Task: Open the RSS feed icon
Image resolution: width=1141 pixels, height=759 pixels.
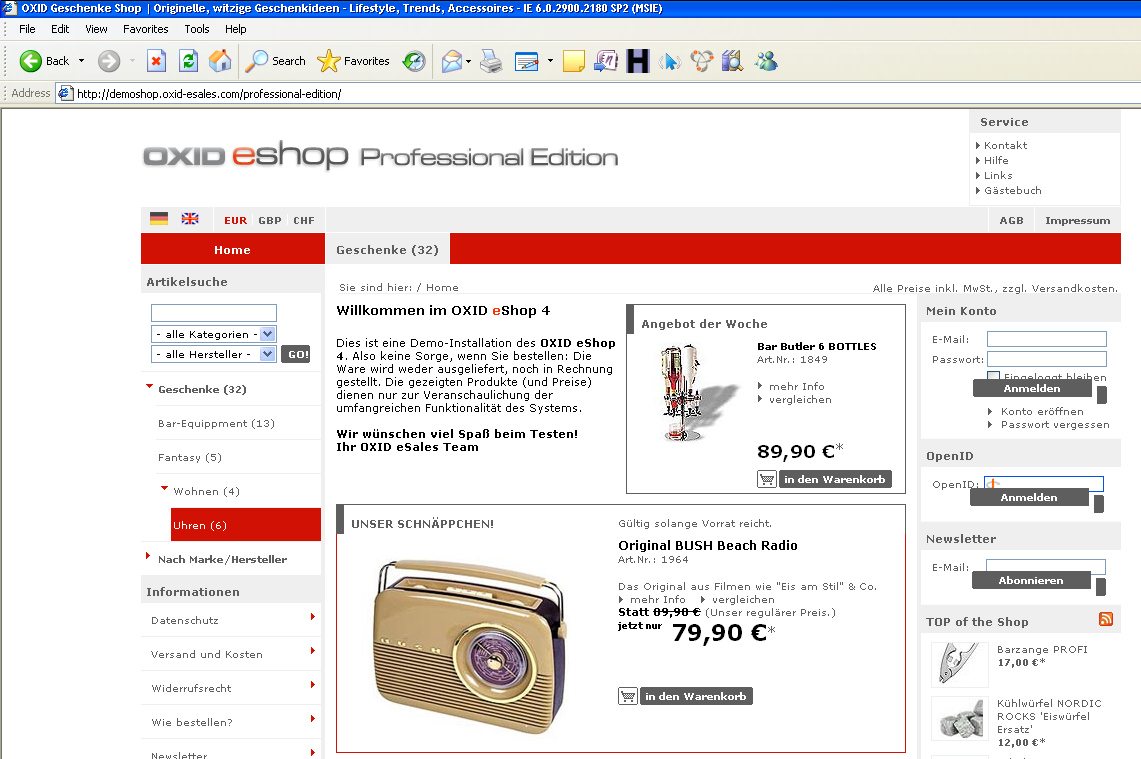Action: click(1106, 620)
